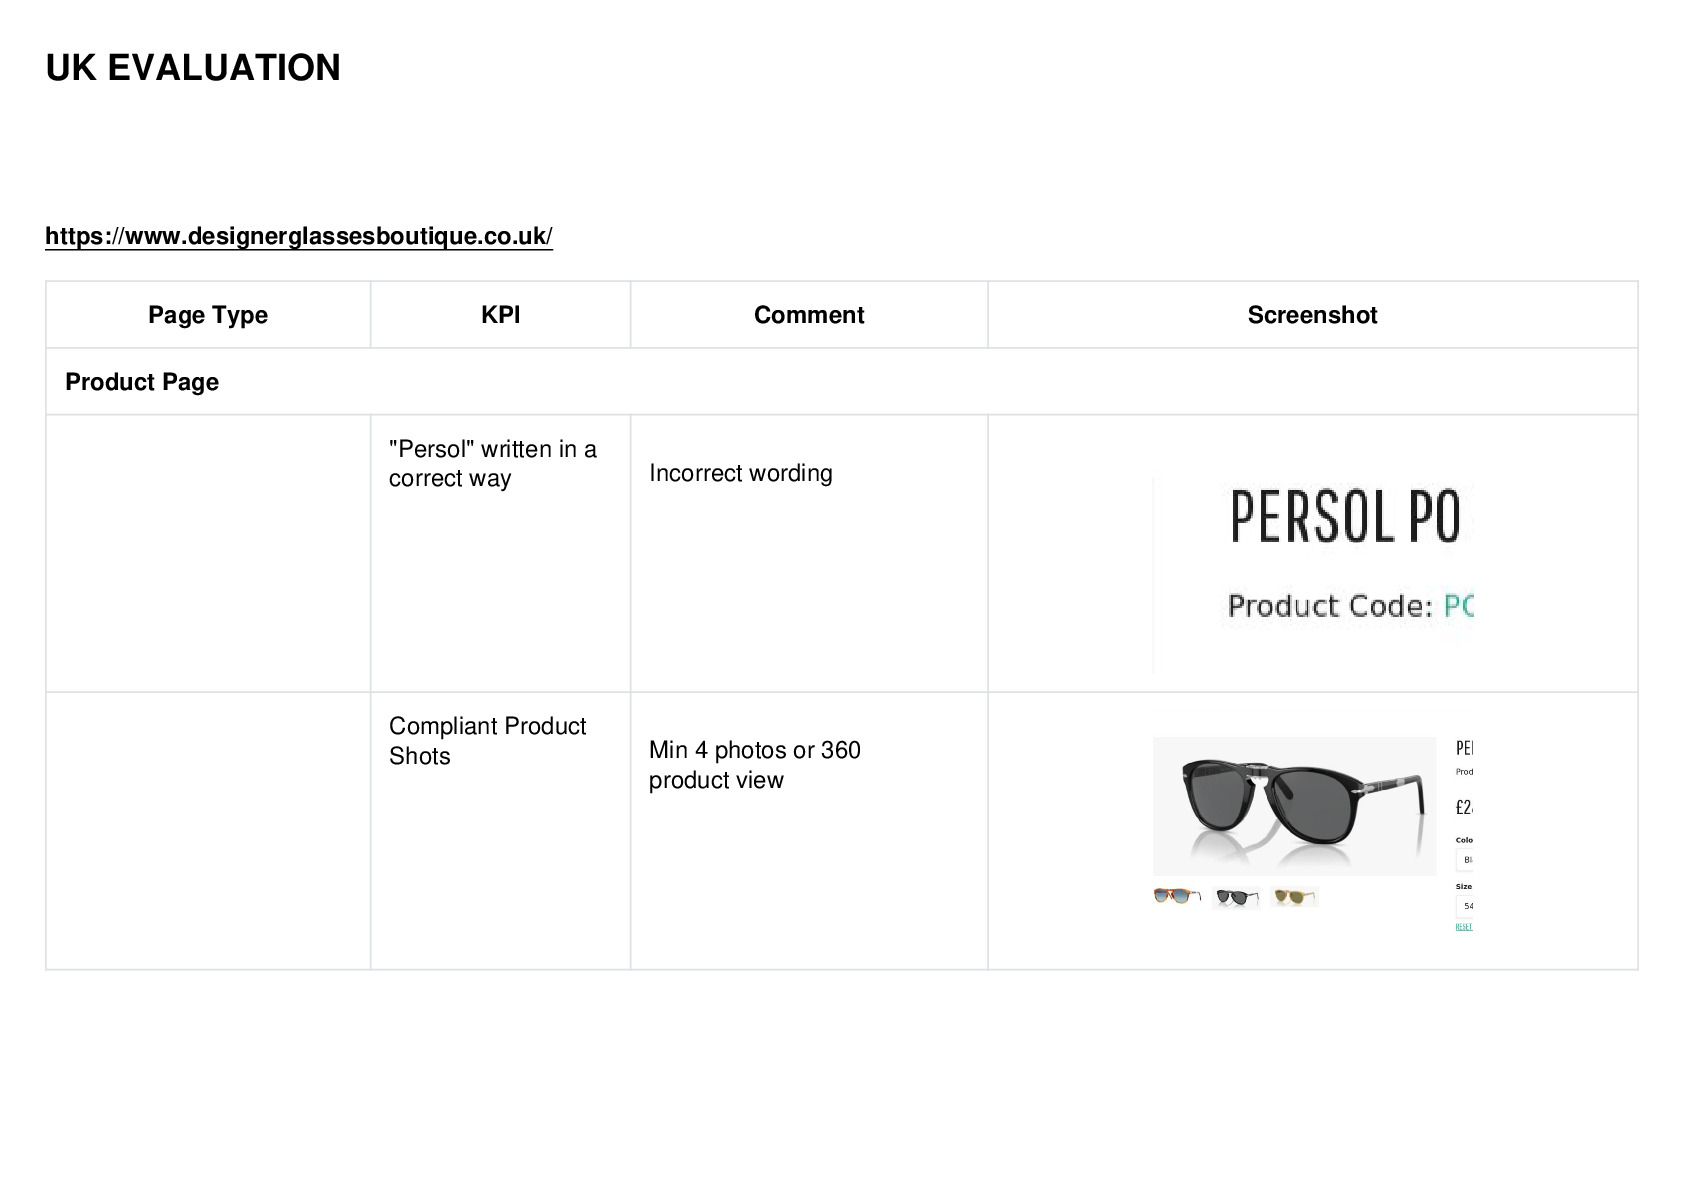The width and height of the screenshot is (1684, 1191).
Task: Select the UK EVALUATION heading
Action: 193,68
